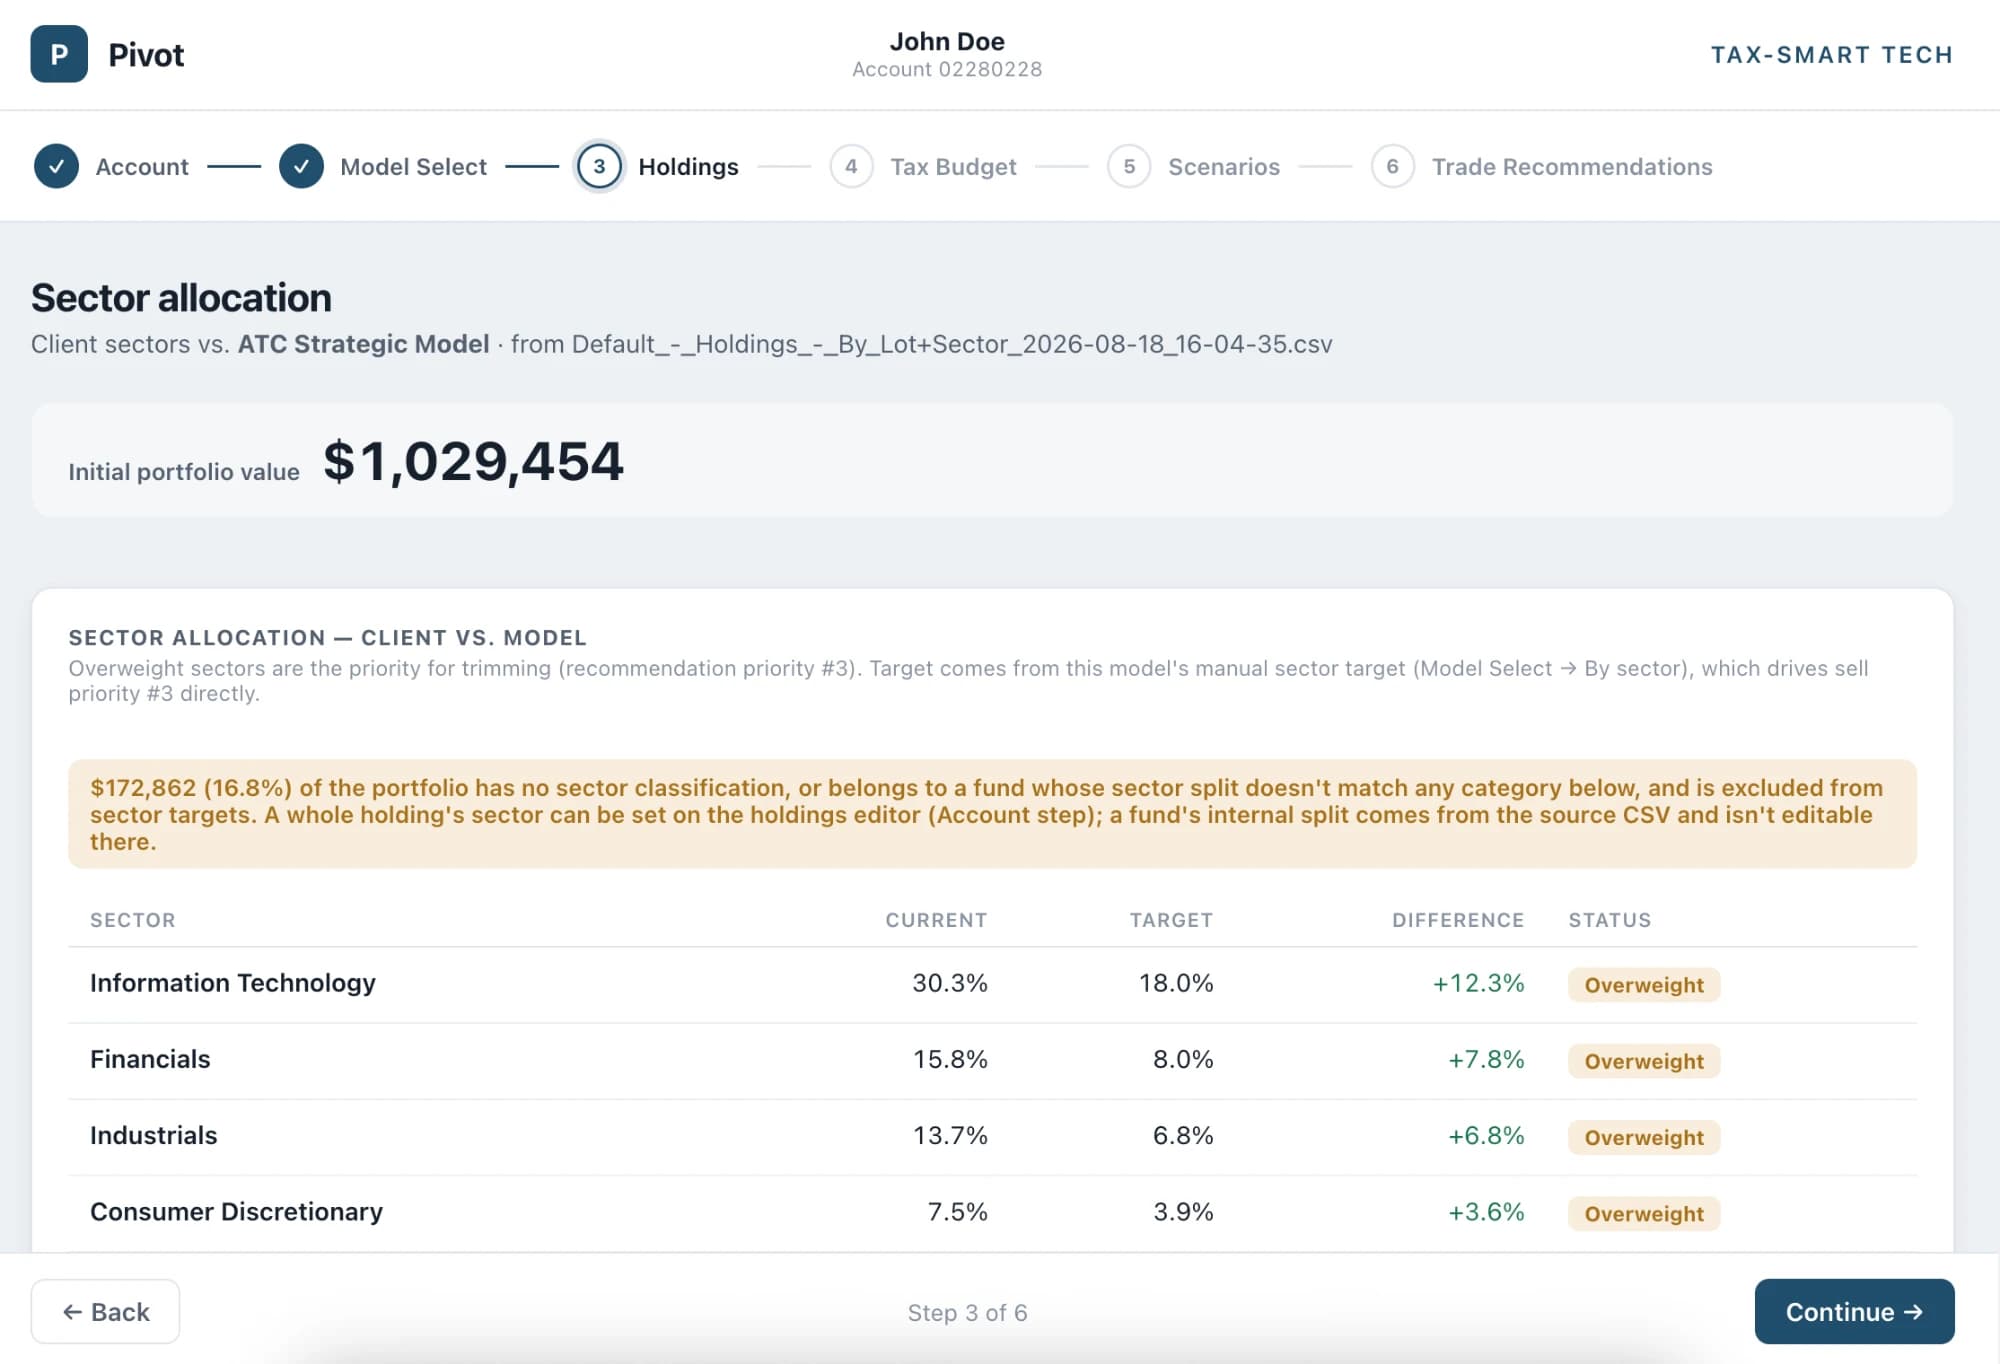
Task: Click the CURRENT column header
Action: [x=936, y=920]
